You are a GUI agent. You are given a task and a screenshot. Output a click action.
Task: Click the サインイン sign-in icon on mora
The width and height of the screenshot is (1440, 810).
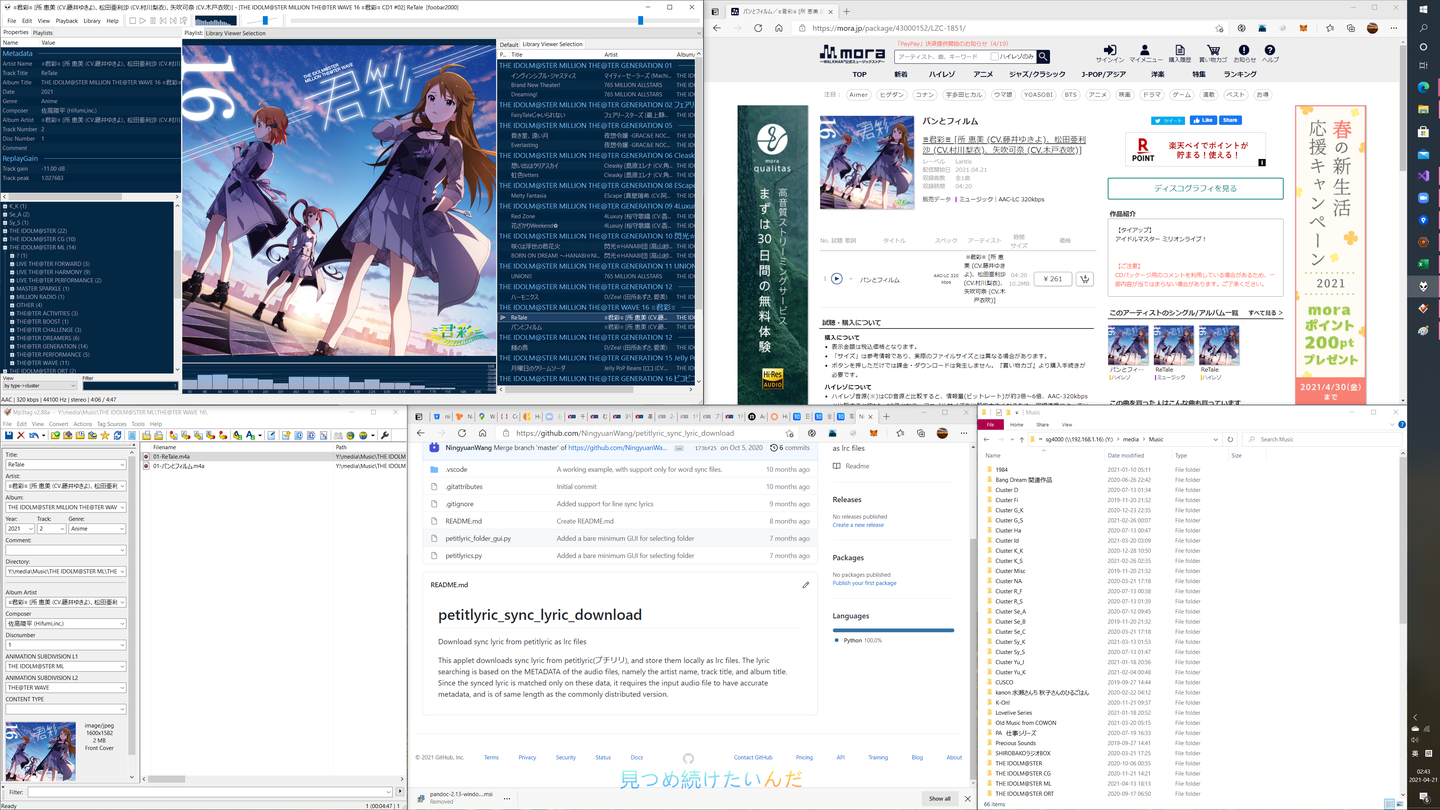pyautogui.click(x=1110, y=53)
